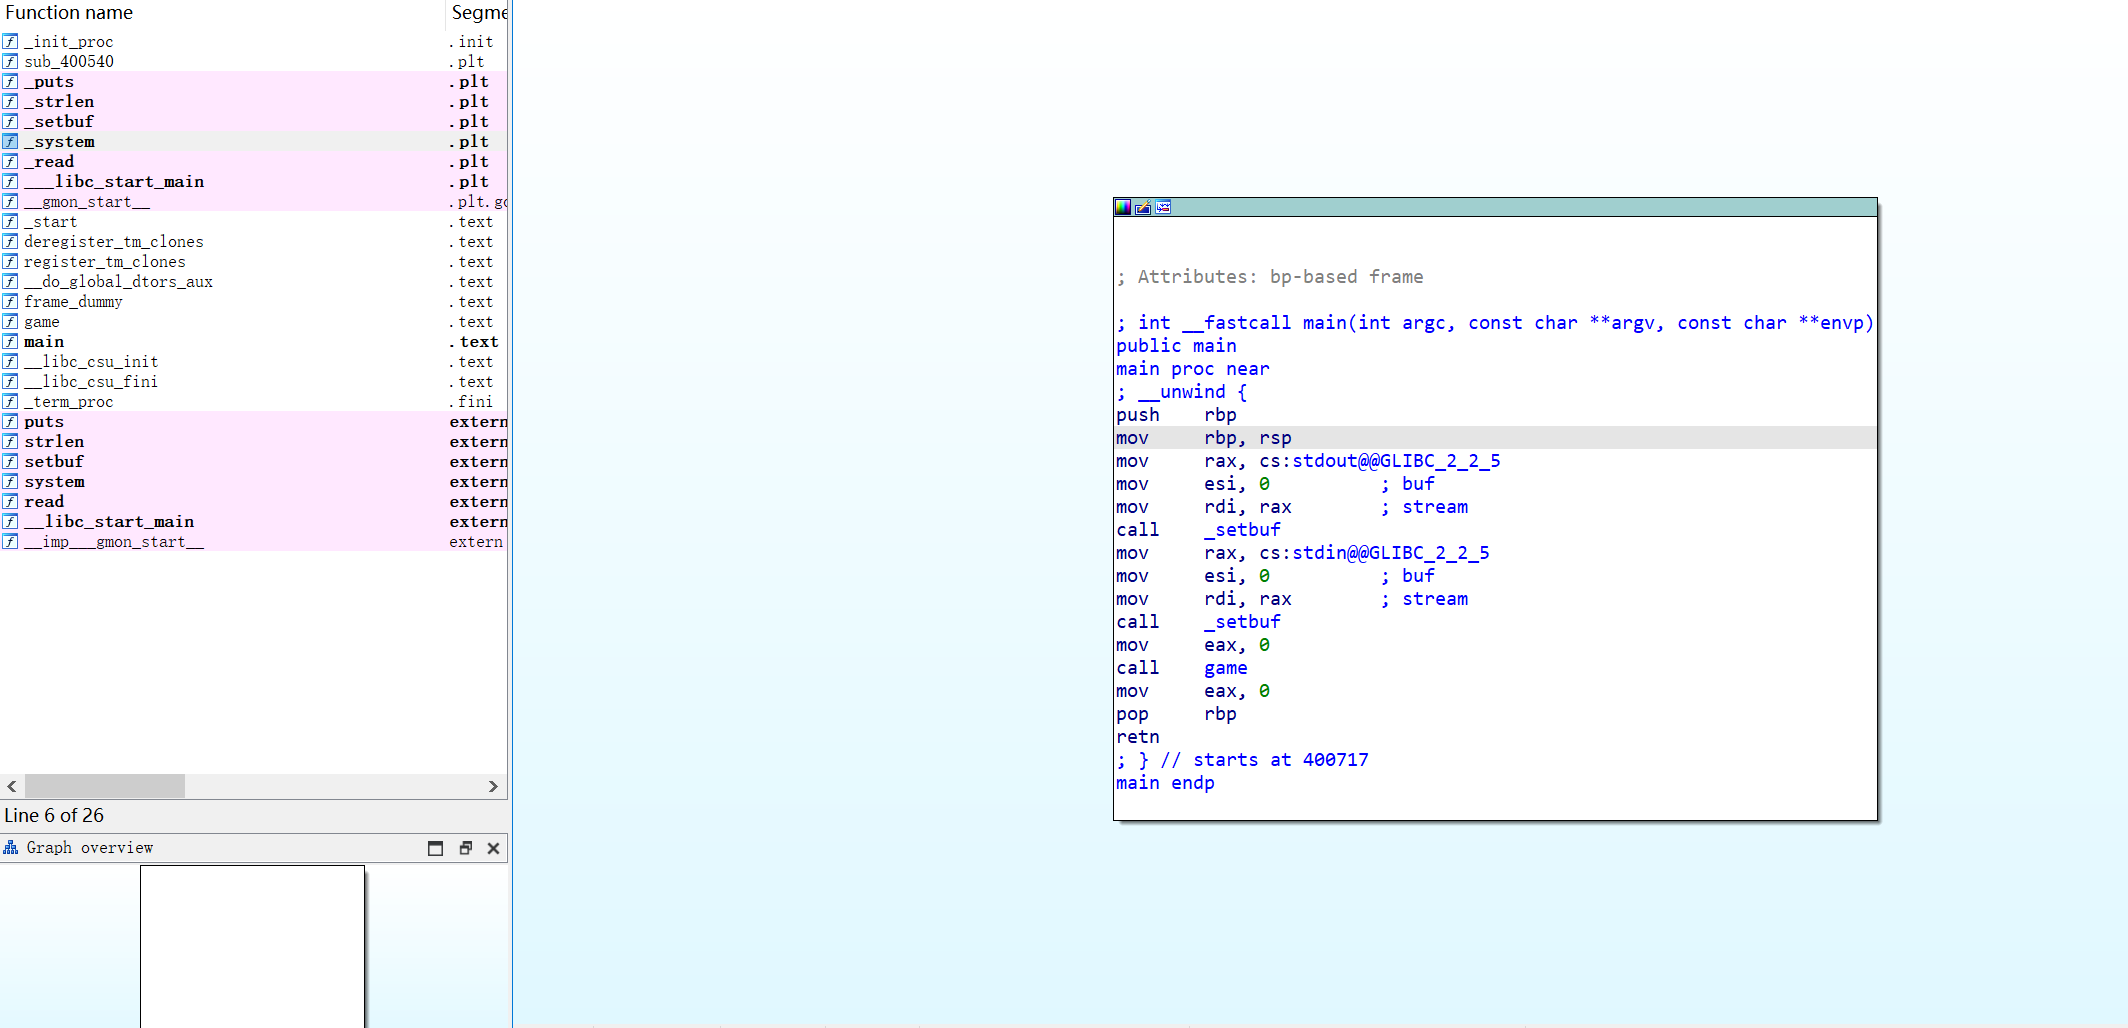Click the function icon beside frame_dummy
The width and height of the screenshot is (2128, 1028).
10,302
